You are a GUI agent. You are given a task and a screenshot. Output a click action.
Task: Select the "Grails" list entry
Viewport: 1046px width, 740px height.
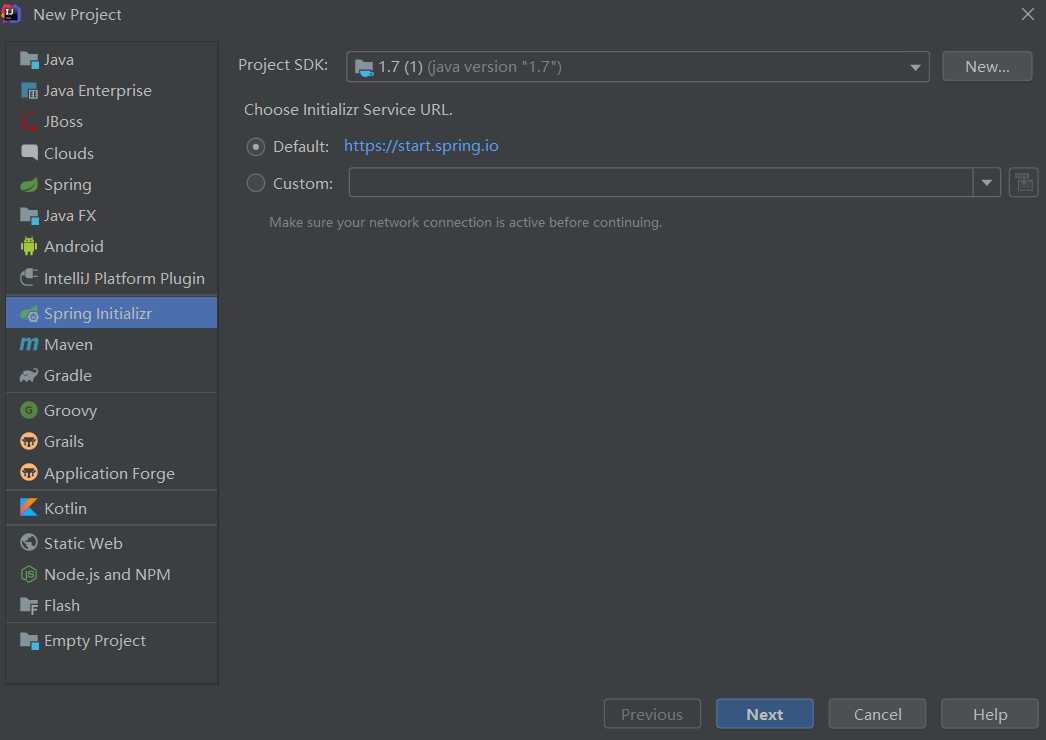point(111,441)
